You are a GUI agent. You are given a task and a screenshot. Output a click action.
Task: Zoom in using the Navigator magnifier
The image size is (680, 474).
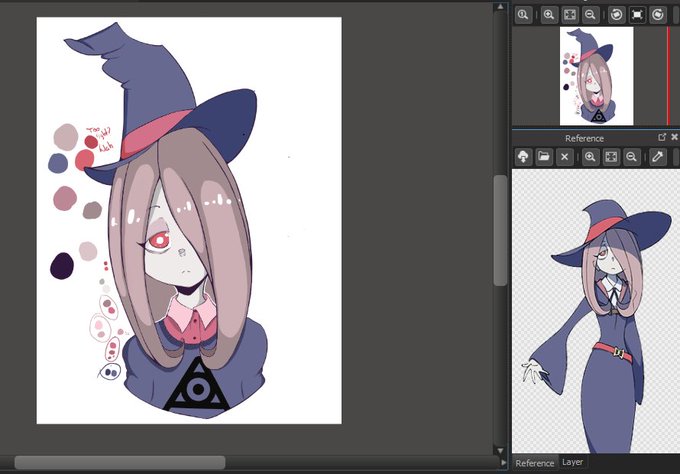[549, 15]
